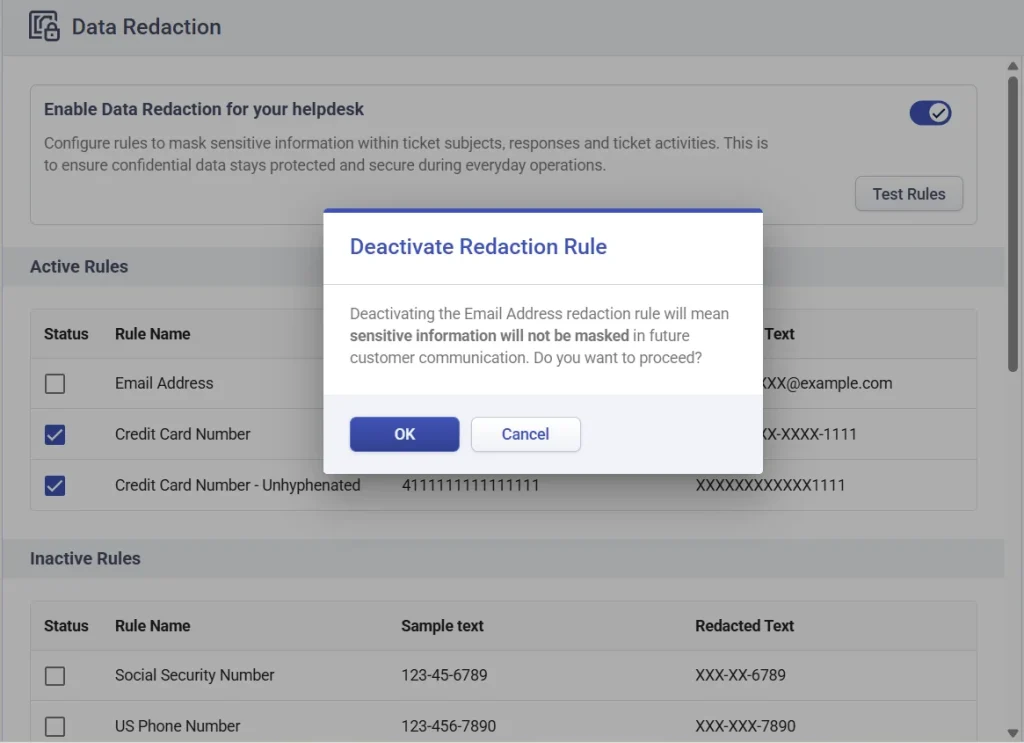Dismiss the dialog with Cancel

click(x=525, y=433)
